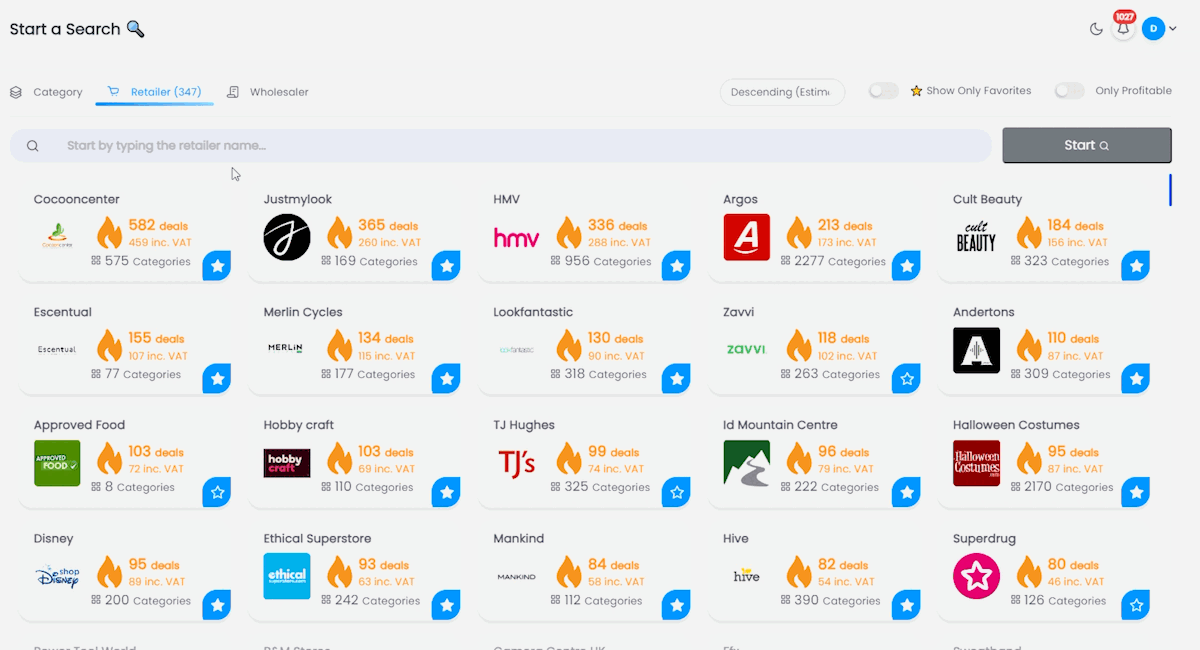
Task: Toggle favorite star on Escentual card
Action: tap(217, 380)
